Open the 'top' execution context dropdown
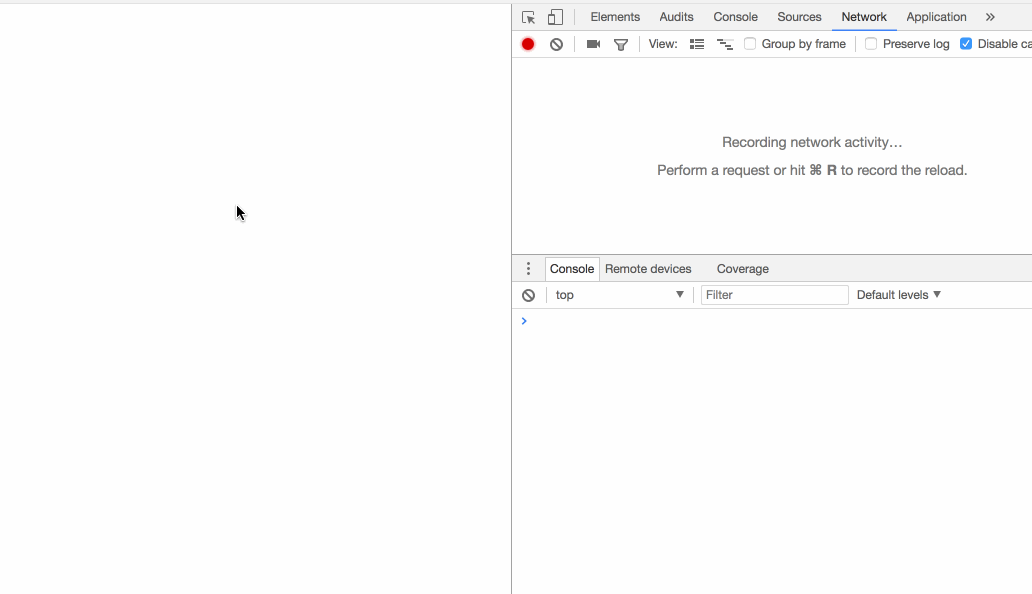This screenshot has width=1032, height=594. point(618,294)
